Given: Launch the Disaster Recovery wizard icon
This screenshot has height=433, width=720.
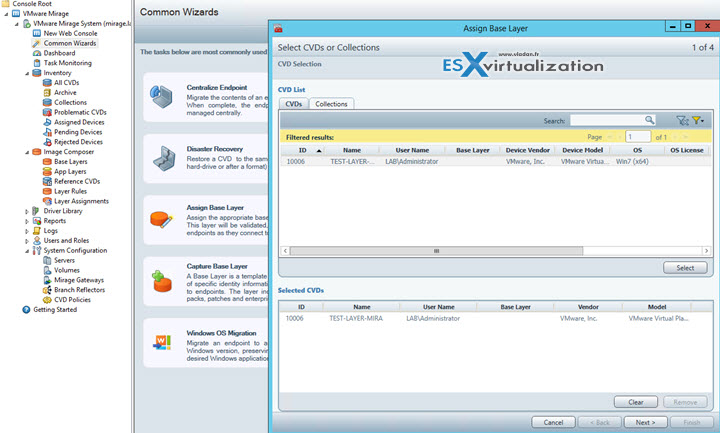Looking at the screenshot, I should coord(164,158).
